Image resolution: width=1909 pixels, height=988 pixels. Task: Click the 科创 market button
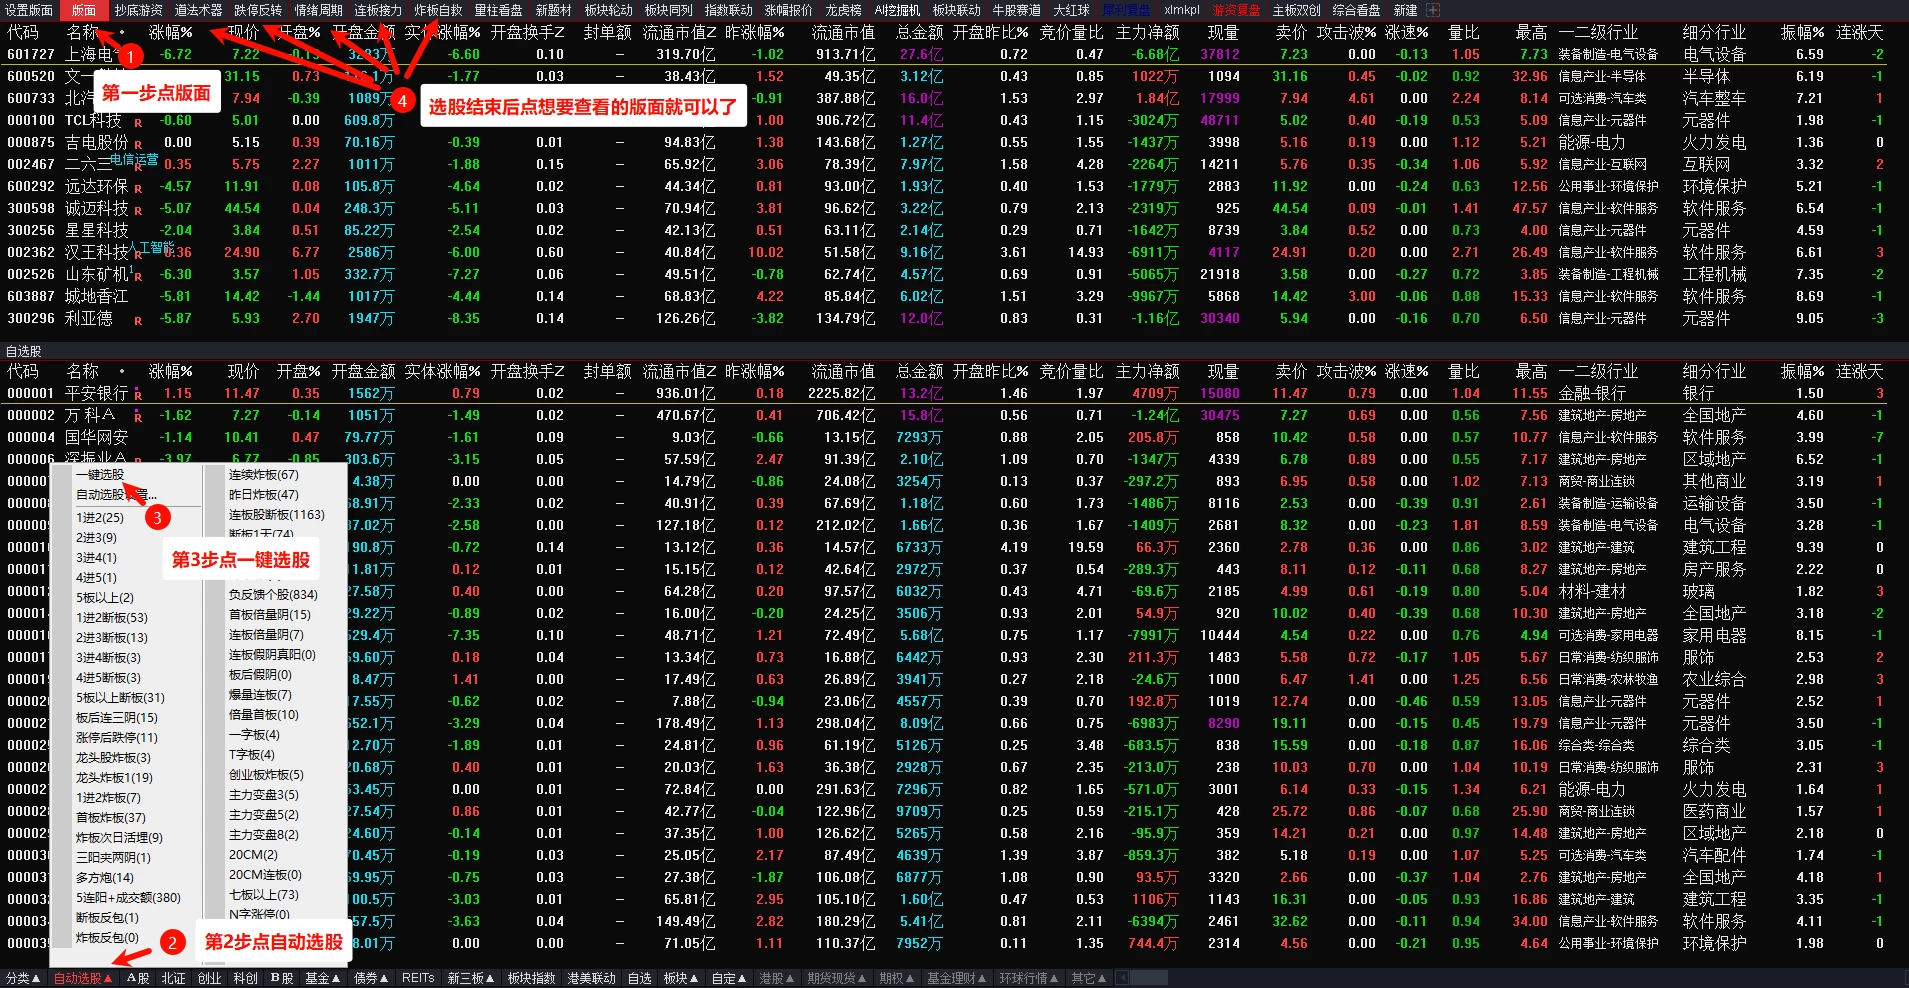pyautogui.click(x=245, y=978)
